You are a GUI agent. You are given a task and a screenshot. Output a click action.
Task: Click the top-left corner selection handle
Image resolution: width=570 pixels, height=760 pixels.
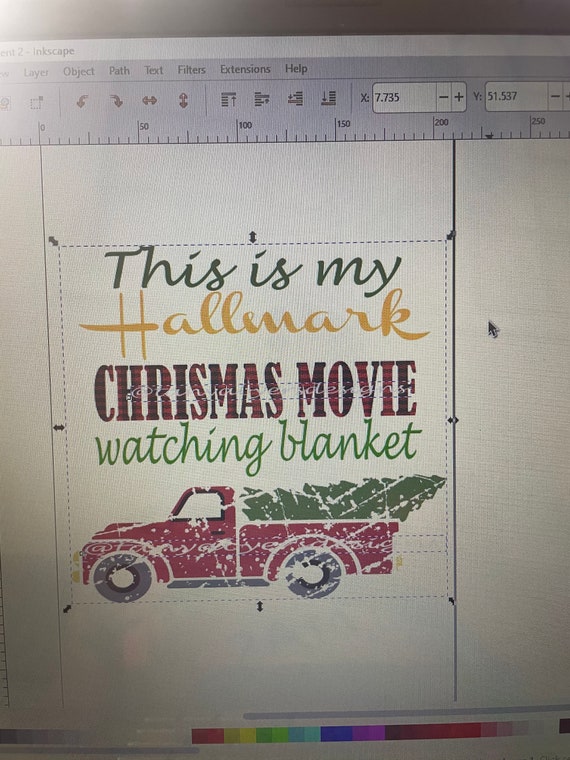click(x=53, y=241)
